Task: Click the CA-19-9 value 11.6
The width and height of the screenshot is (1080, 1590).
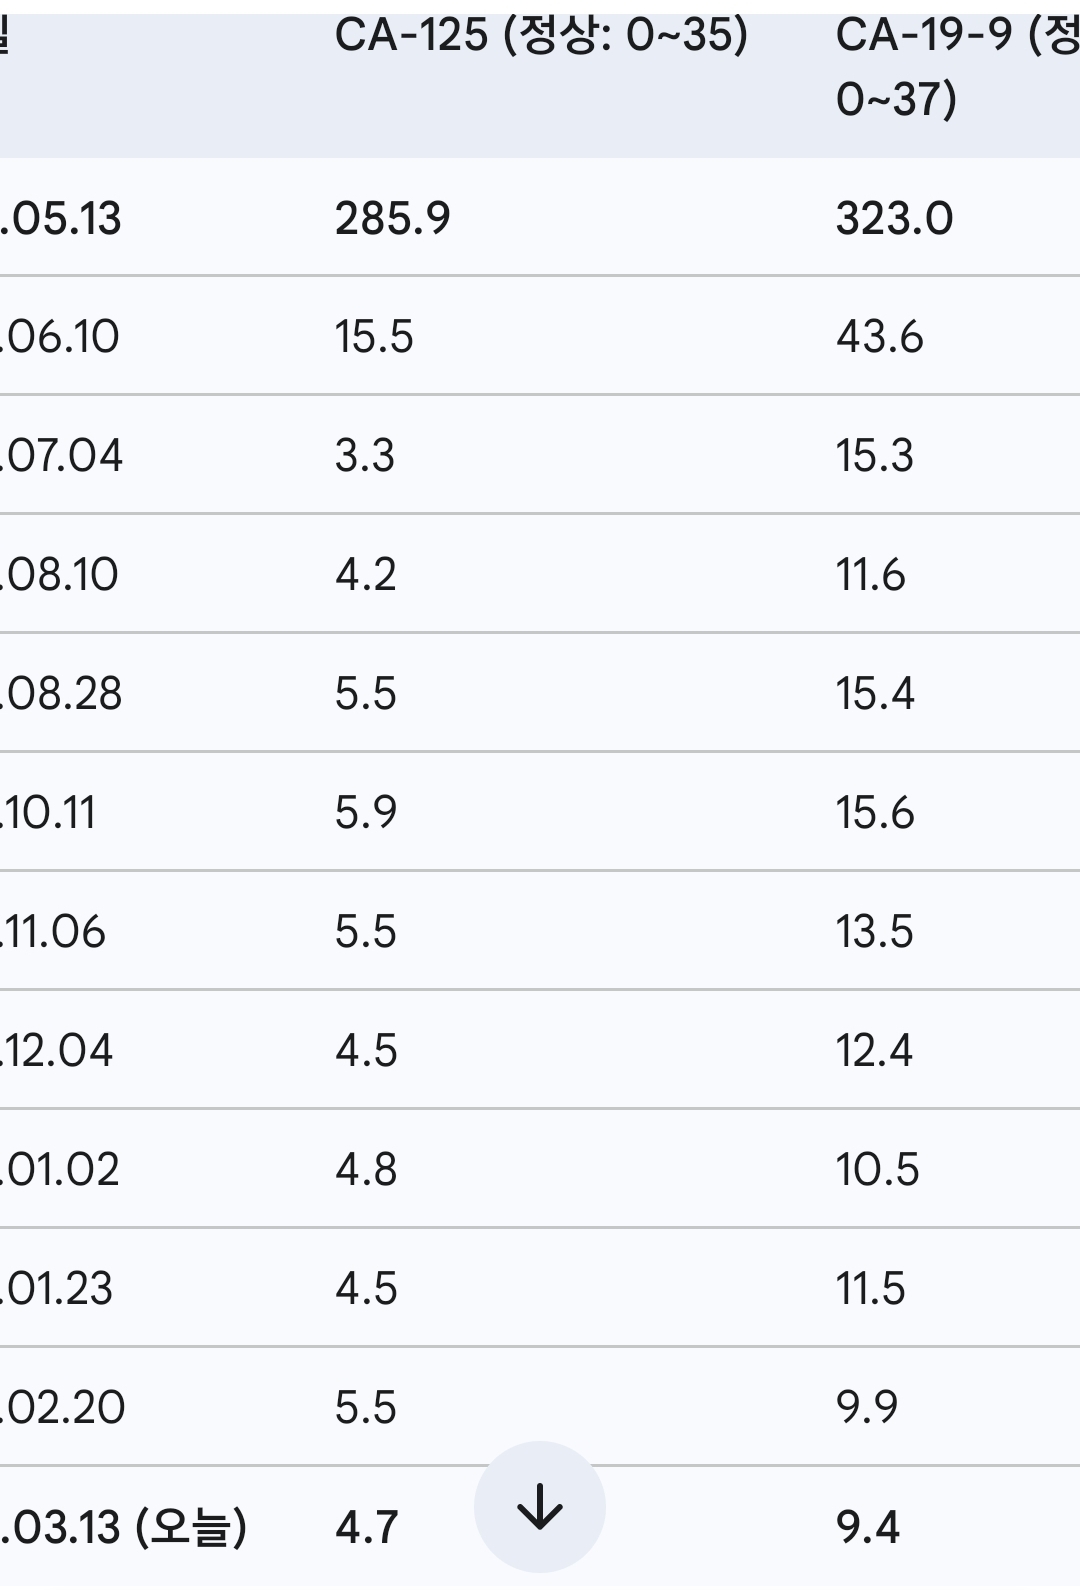Action: pos(871,575)
